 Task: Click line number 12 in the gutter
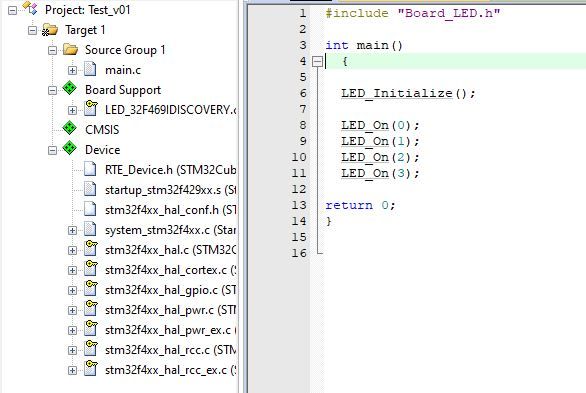(x=299, y=189)
